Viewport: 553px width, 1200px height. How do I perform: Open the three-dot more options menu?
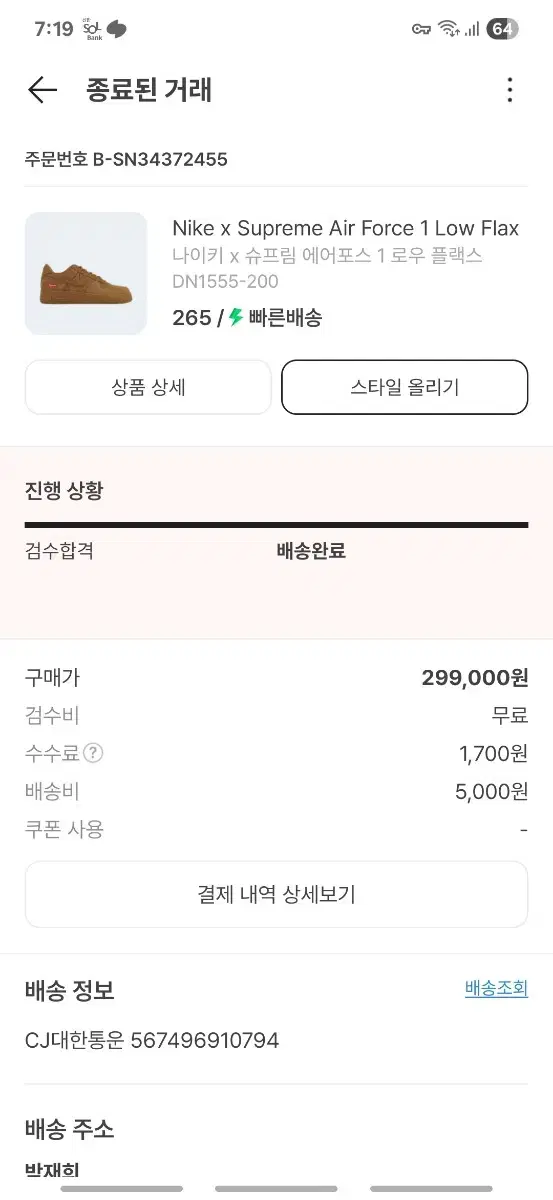pos(510,90)
